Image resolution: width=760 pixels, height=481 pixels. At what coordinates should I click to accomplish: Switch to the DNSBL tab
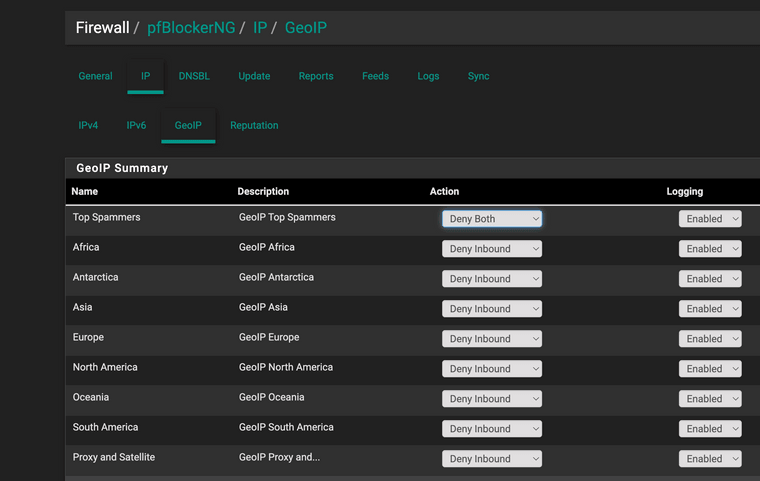(194, 76)
